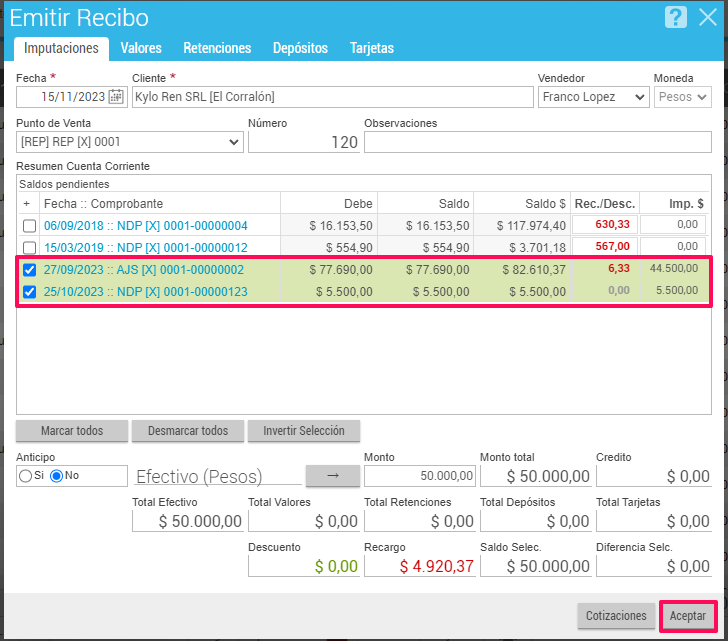Screen dimensions: 728x641
Task: Click the Efectivo (Pesos) field
Action: point(218,476)
